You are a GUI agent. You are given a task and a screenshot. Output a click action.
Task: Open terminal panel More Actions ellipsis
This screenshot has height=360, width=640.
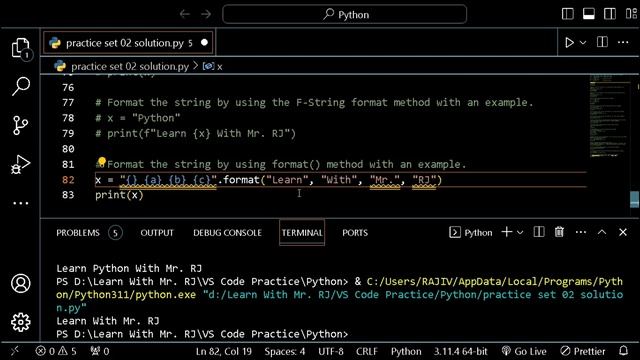click(580, 232)
